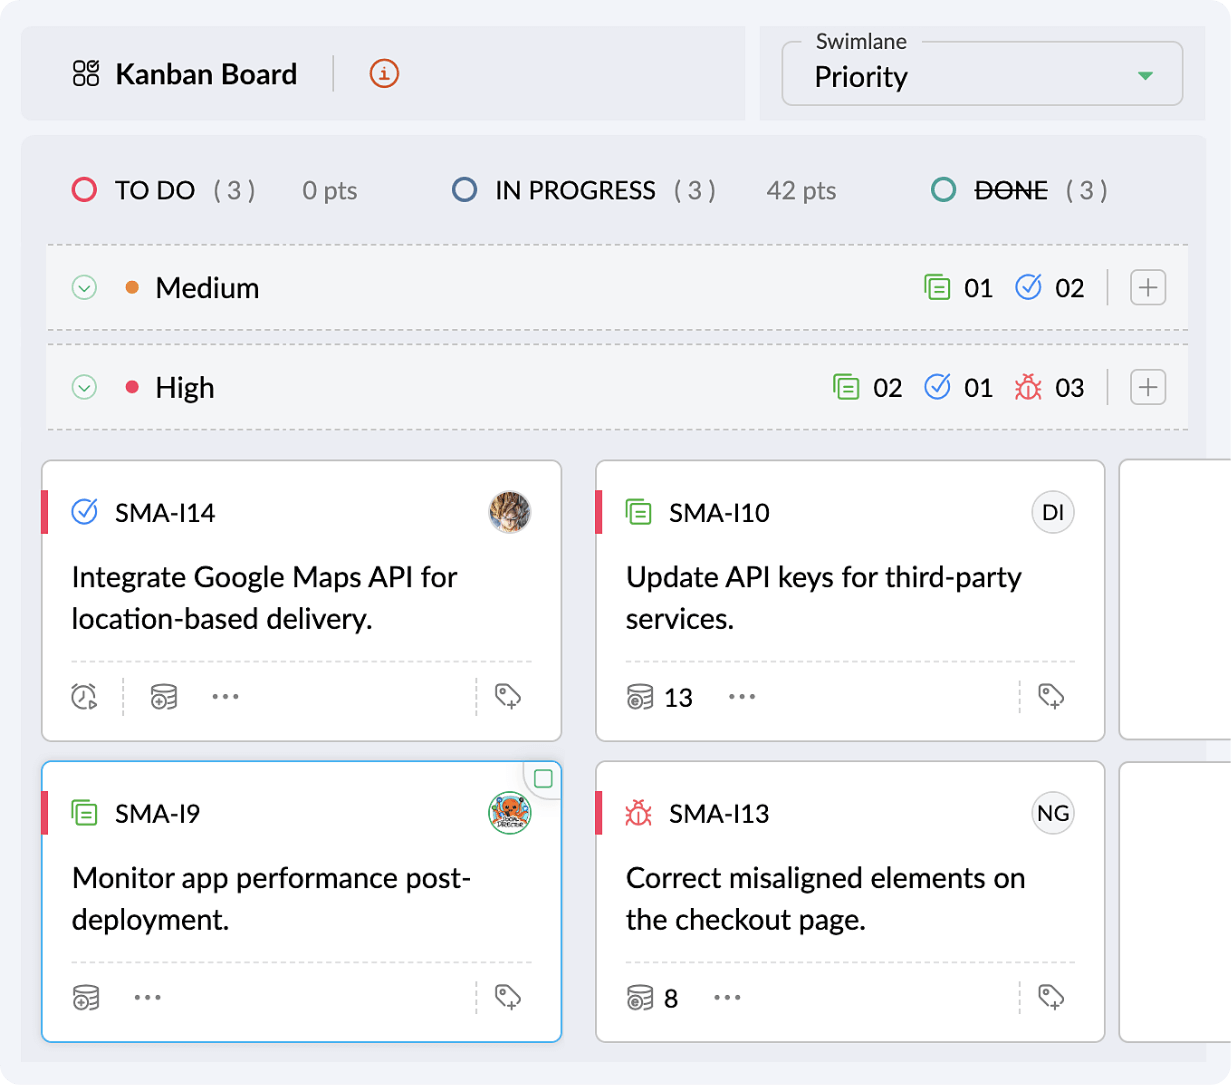The width and height of the screenshot is (1231, 1085).
Task: Click points icon on SMA-I10 card
Action: coord(640,697)
